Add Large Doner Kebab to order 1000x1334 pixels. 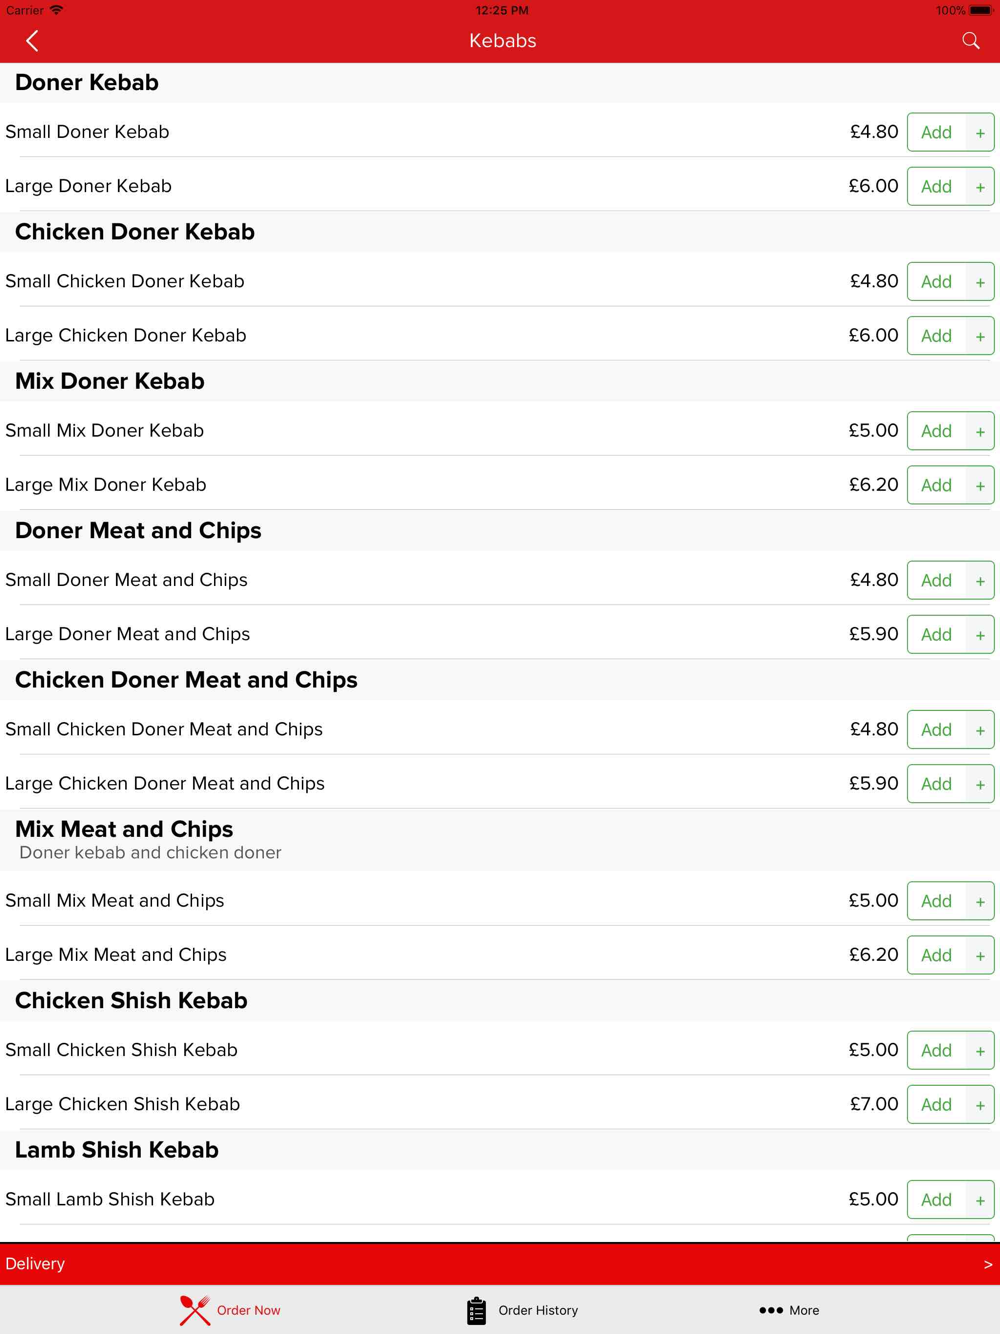point(936,187)
